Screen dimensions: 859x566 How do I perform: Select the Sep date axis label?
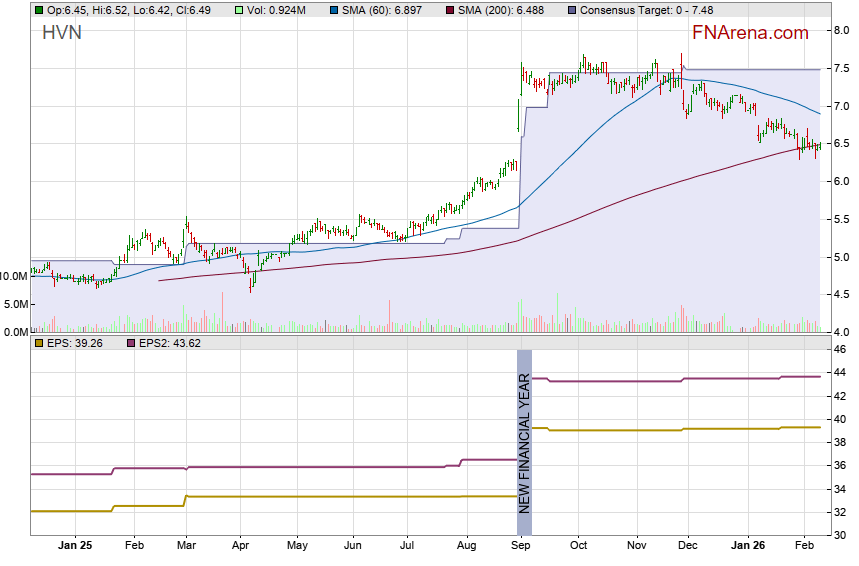[520, 546]
